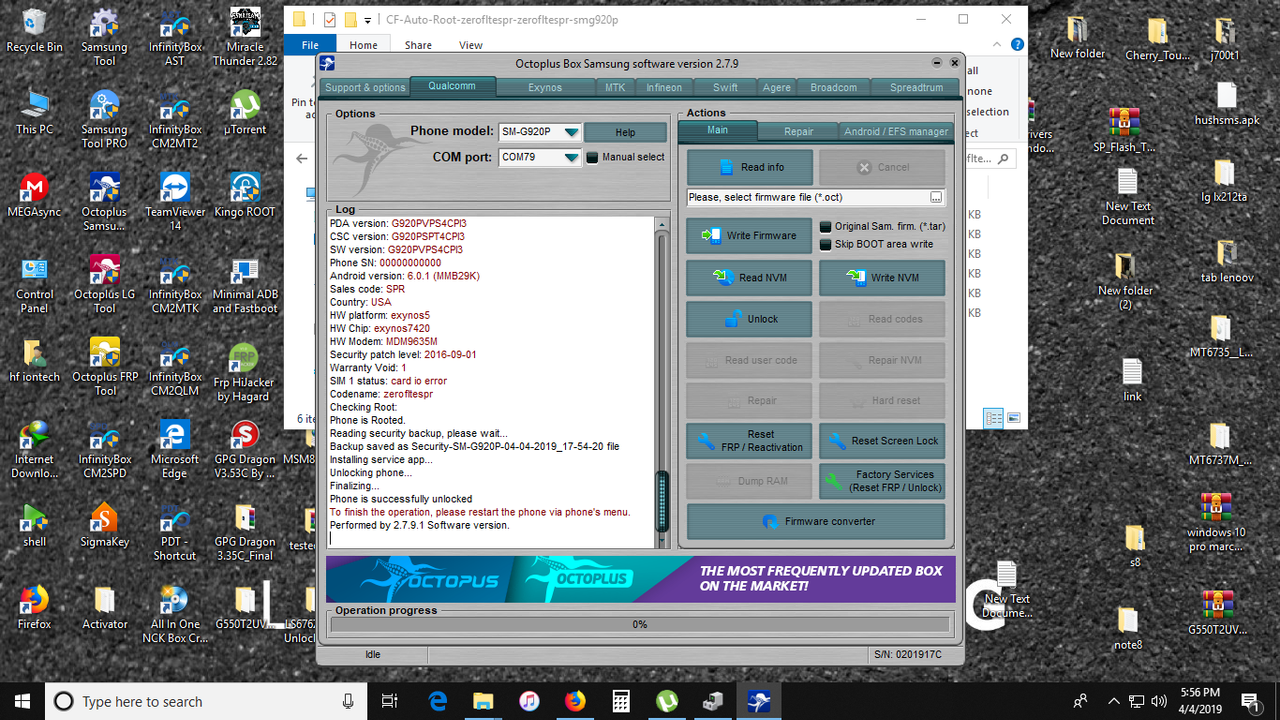Click Factory Services (Reset FRP / Unlock)

[x=882, y=481]
